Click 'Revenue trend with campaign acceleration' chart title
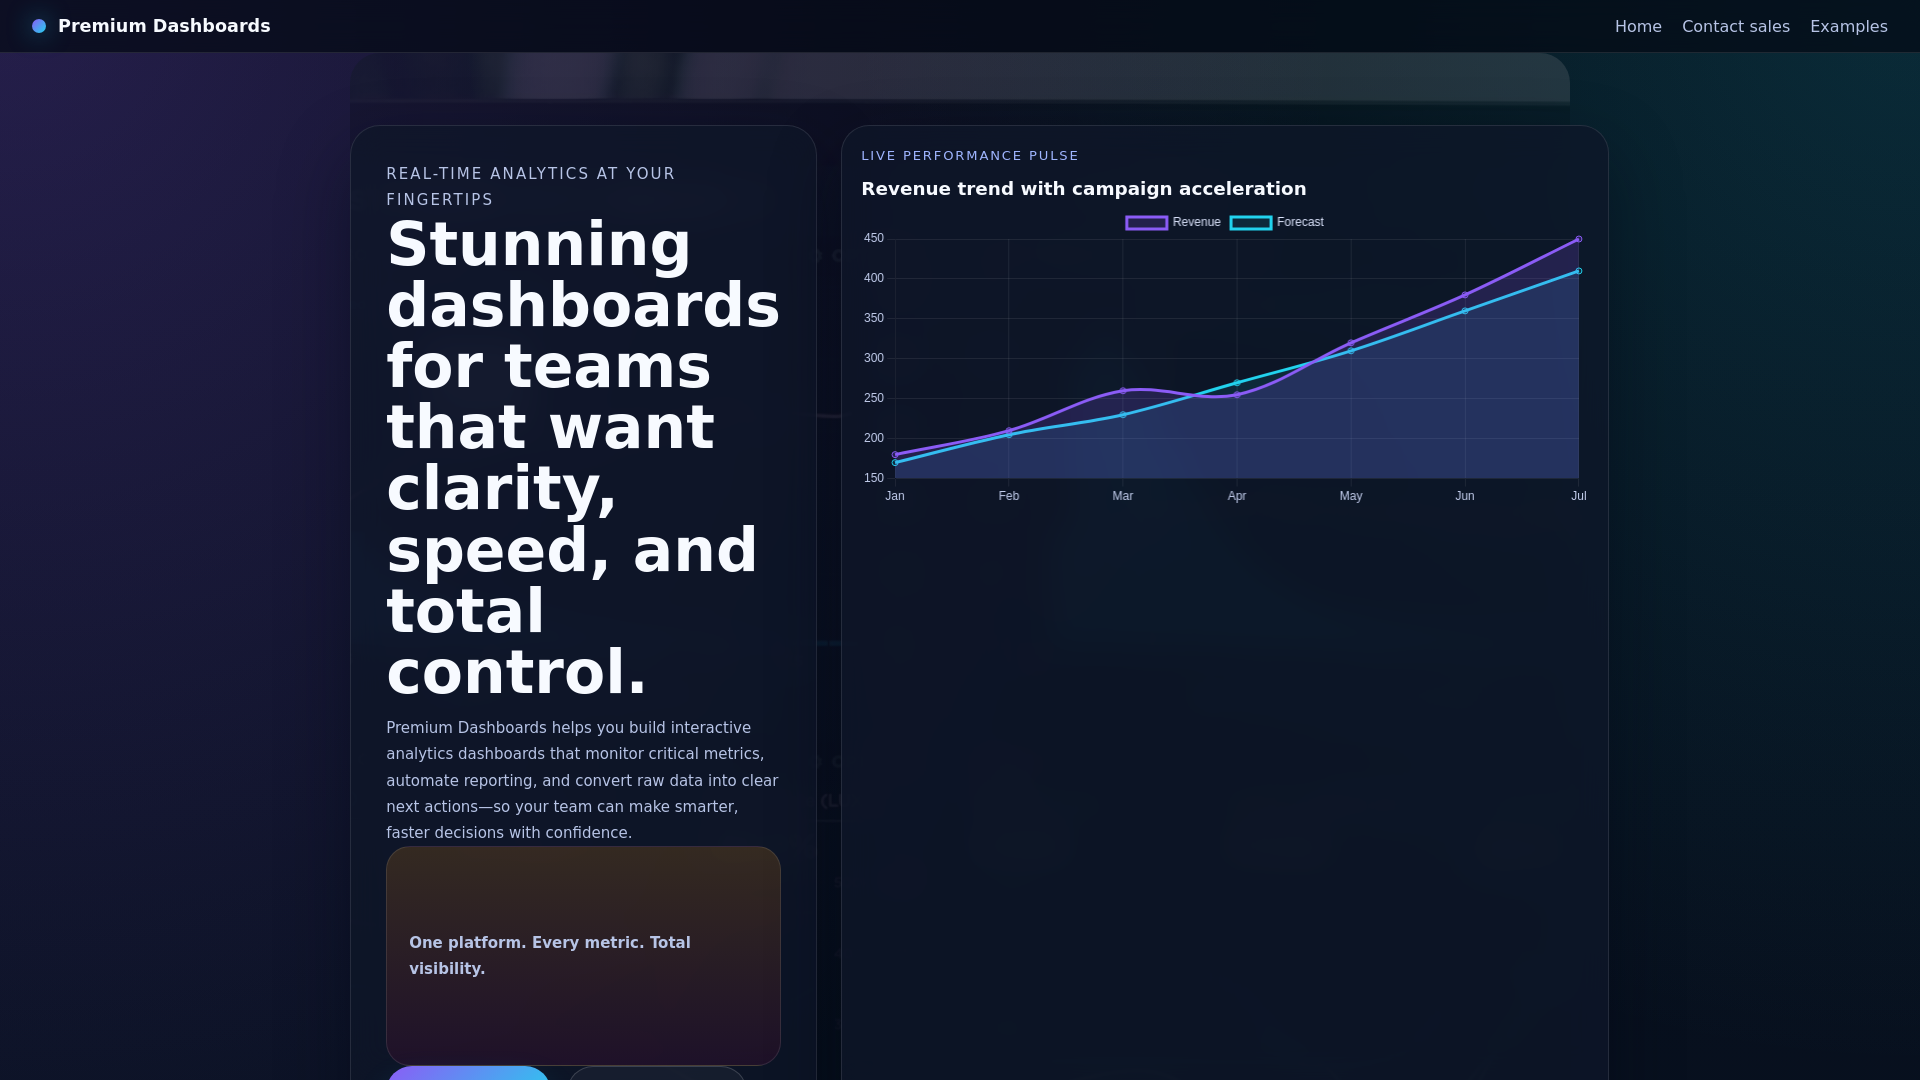This screenshot has height=1080, width=1920. 1084,189
